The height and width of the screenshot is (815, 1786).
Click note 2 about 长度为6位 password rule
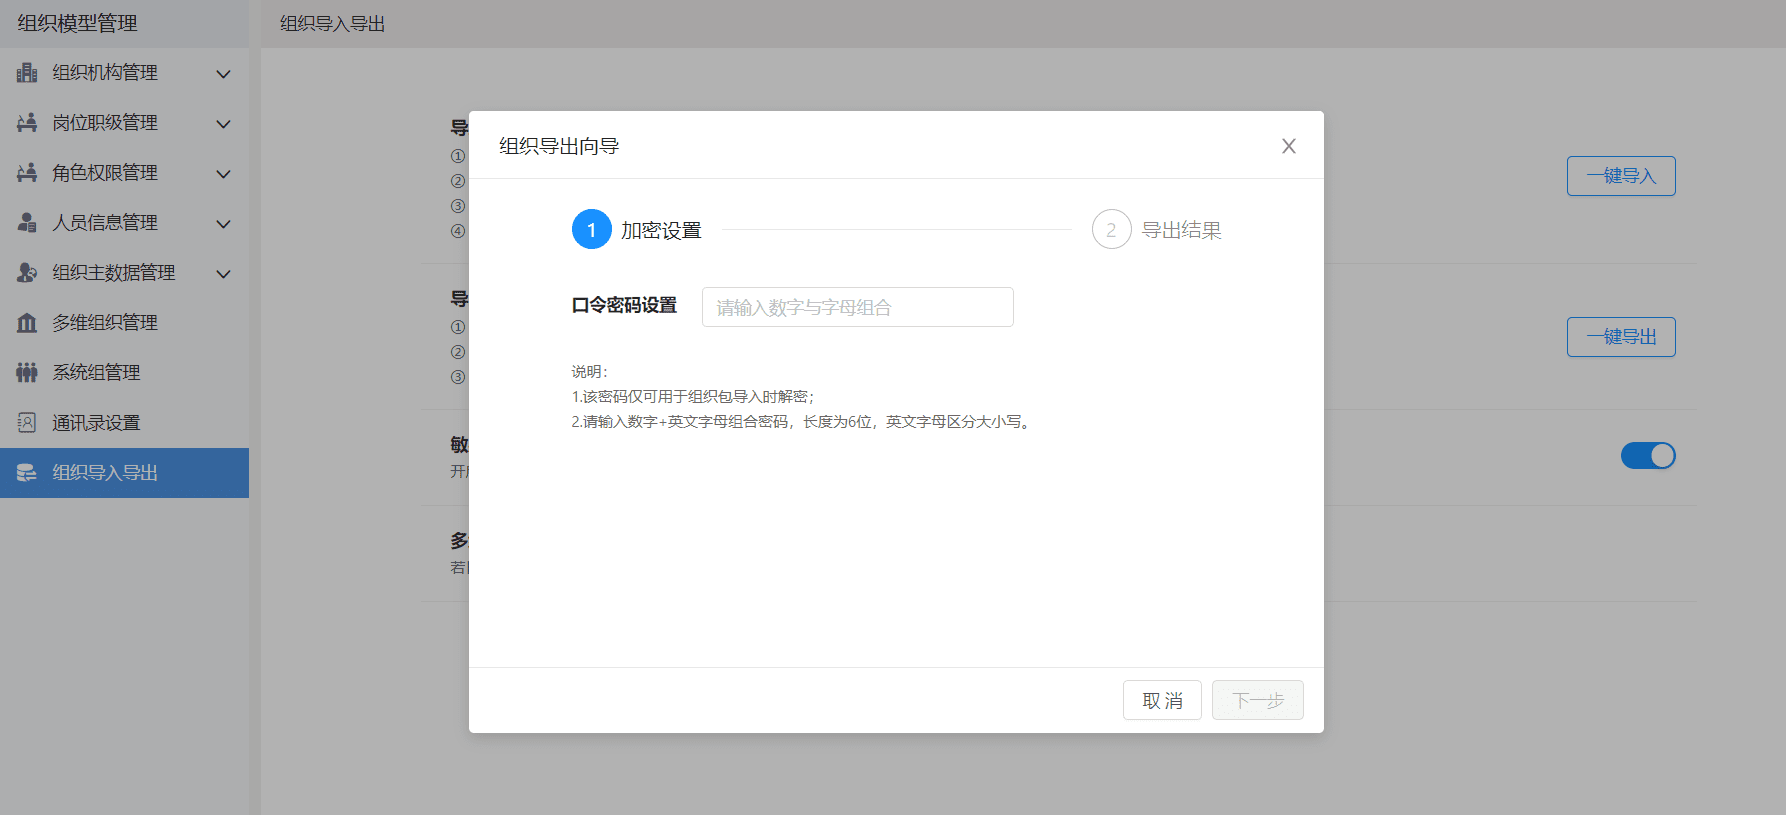[803, 422]
